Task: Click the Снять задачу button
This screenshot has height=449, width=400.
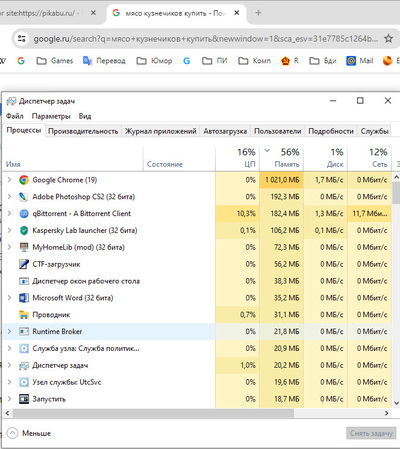Action: tap(371, 433)
